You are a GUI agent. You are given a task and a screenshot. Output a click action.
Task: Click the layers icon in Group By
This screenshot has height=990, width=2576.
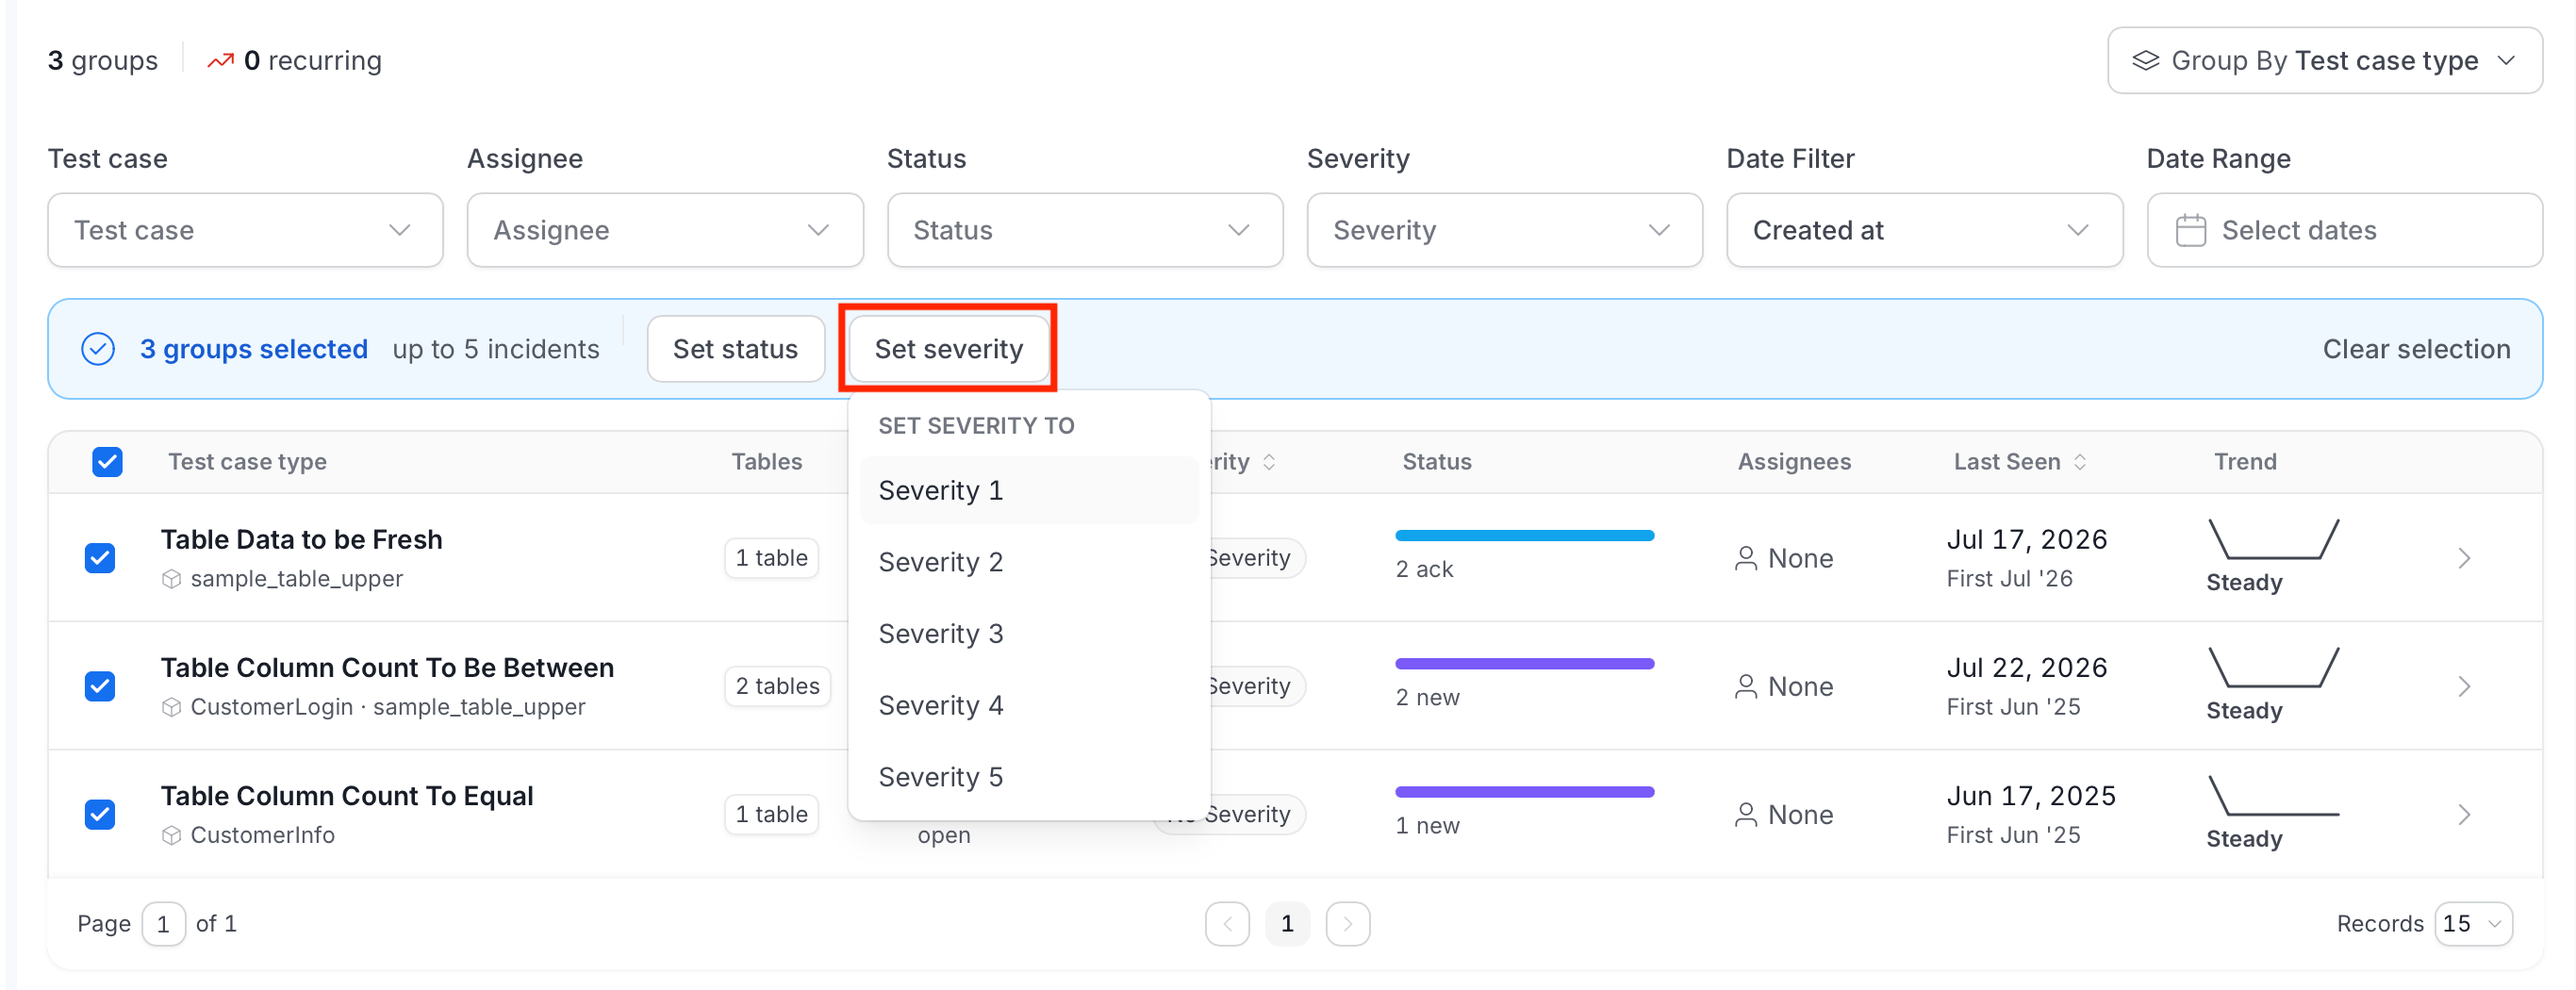pyautogui.click(x=2145, y=61)
